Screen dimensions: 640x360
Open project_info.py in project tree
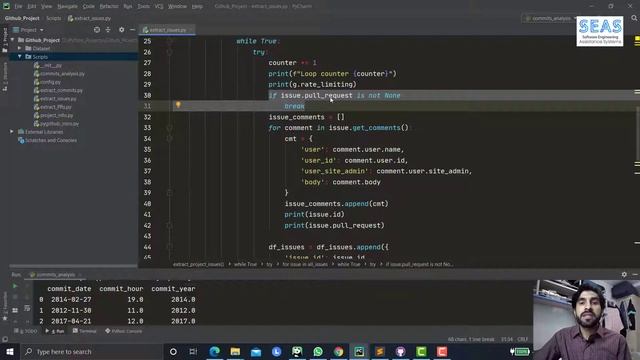[x=53, y=115]
